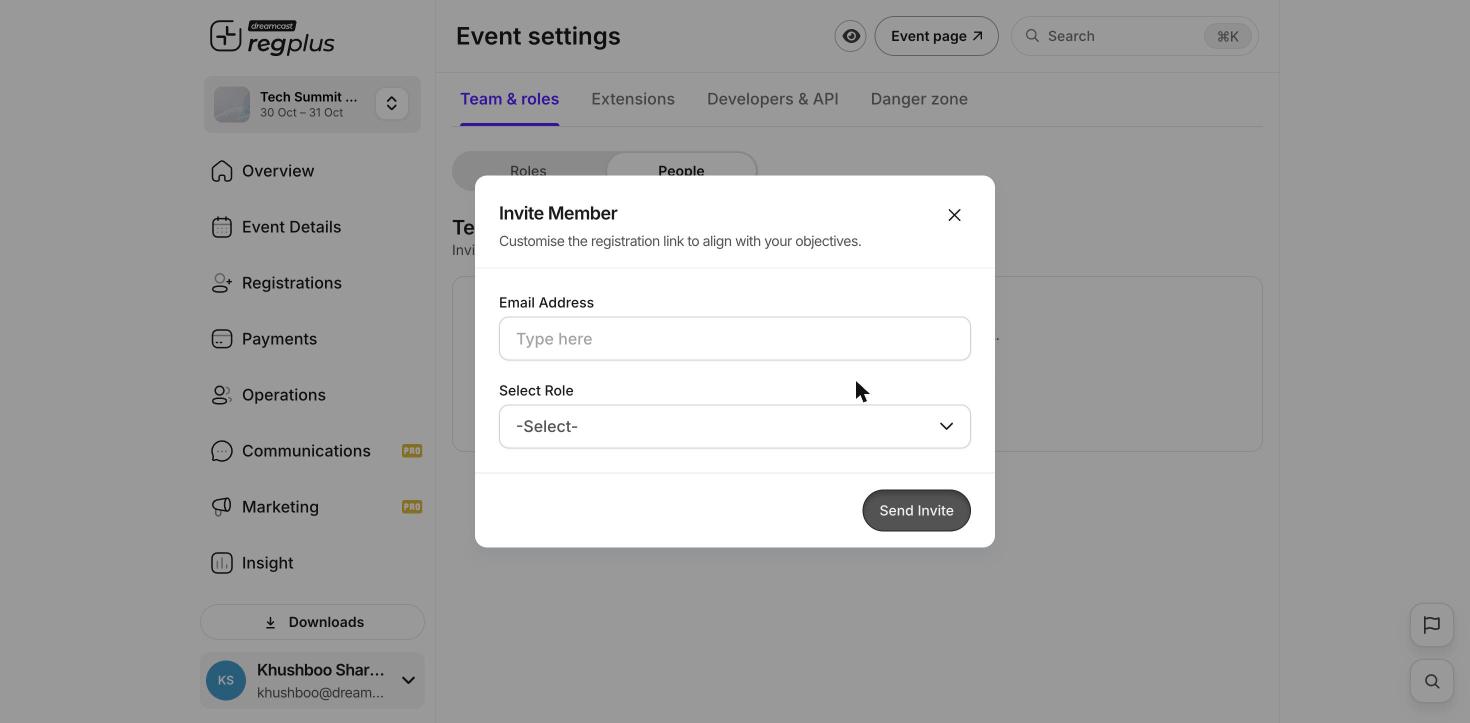This screenshot has height=723, width=1470.
Task: Click the khushboo@dream email text
Action: pos(321,693)
